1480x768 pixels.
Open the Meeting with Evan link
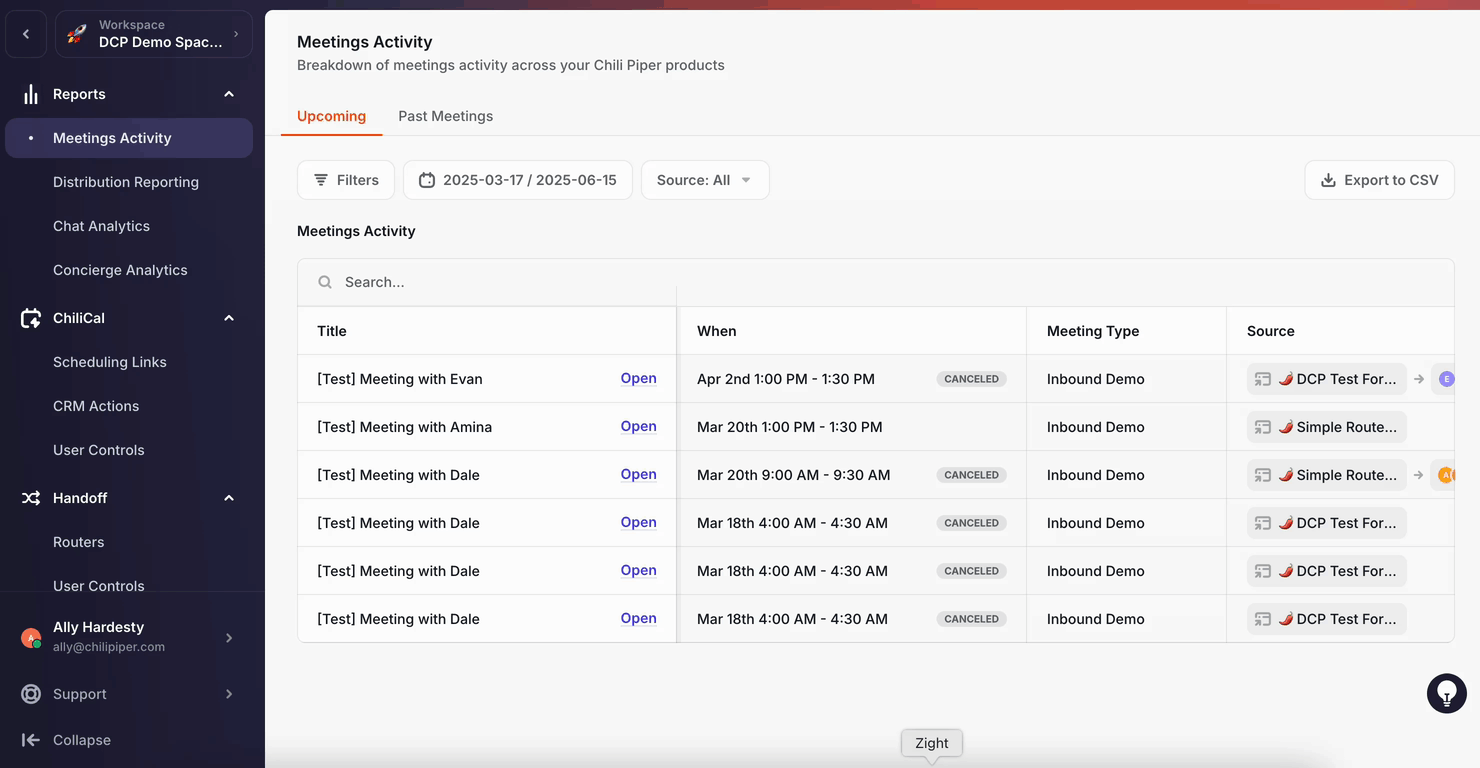(638, 378)
